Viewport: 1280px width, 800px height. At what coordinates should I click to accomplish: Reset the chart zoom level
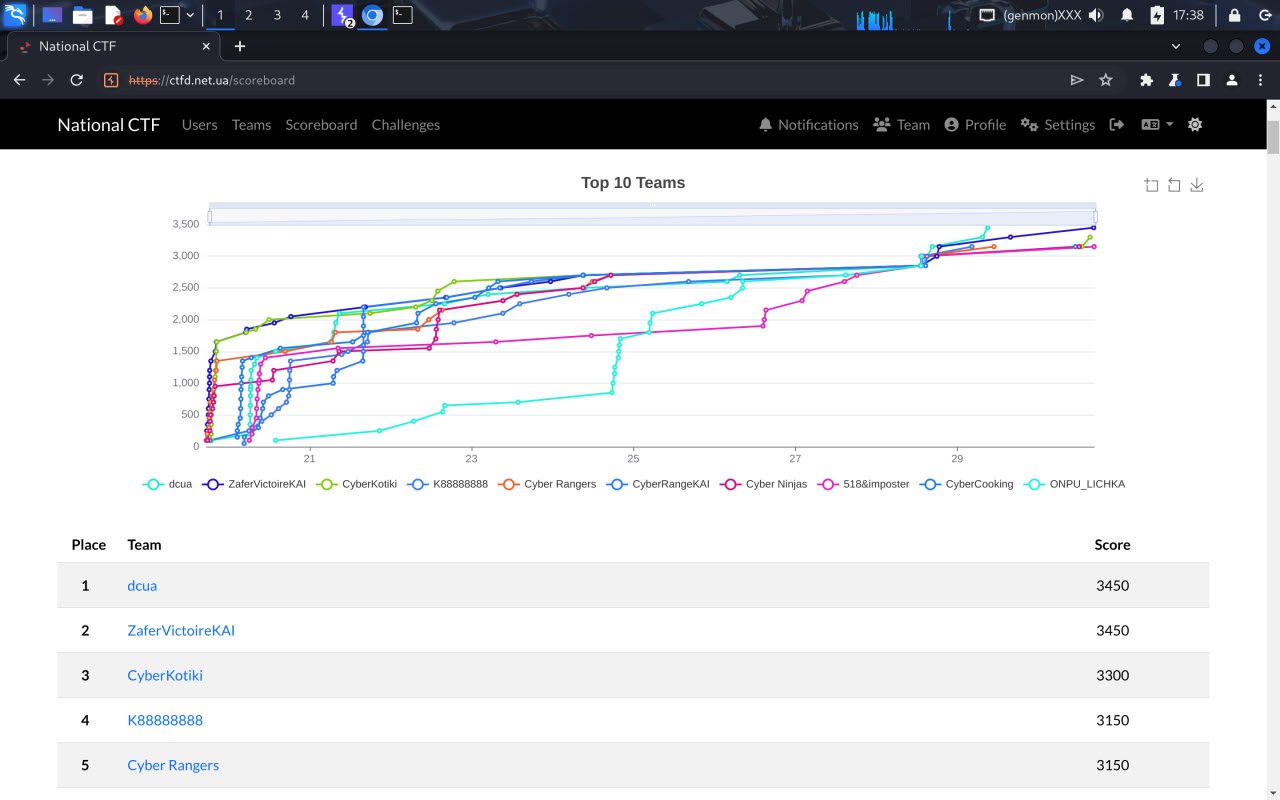click(x=1174, y=185)
